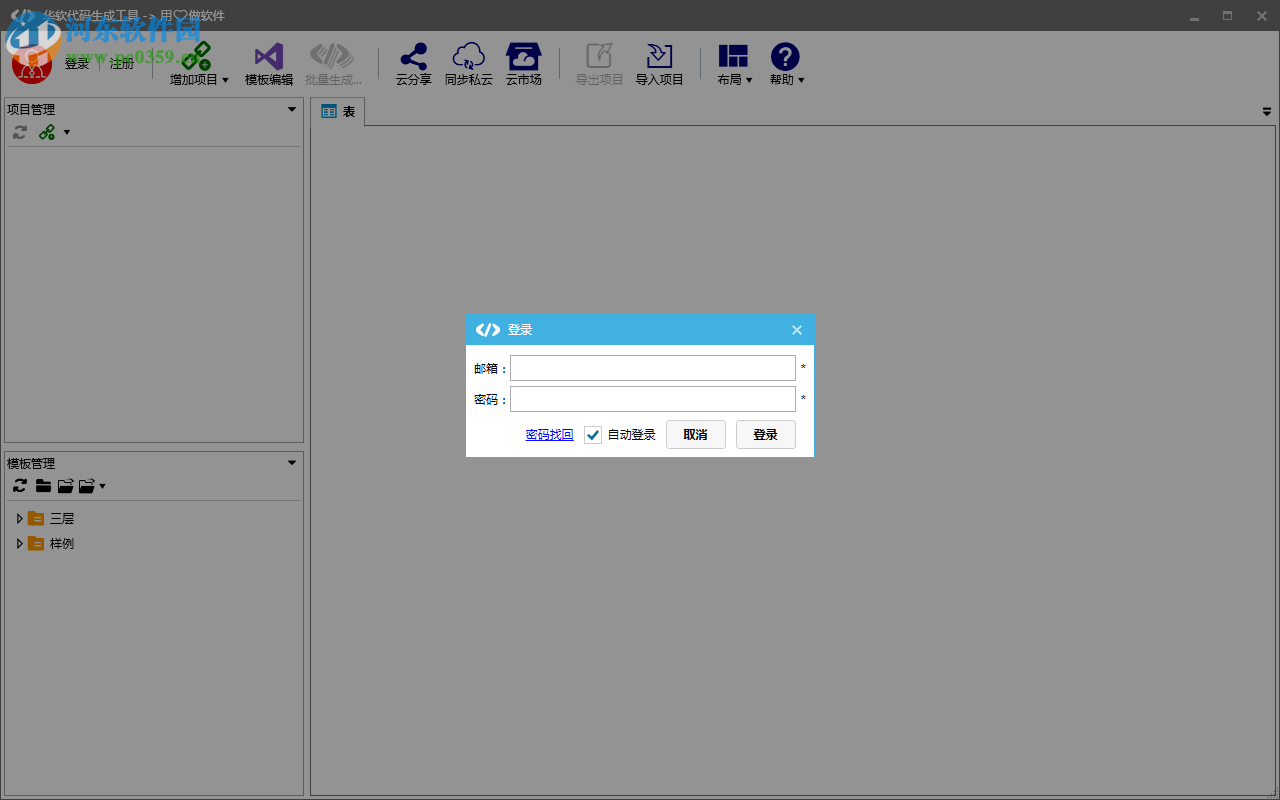Click the red user avatar icon
Screen dimensions: 1280x800
[32, 65]
